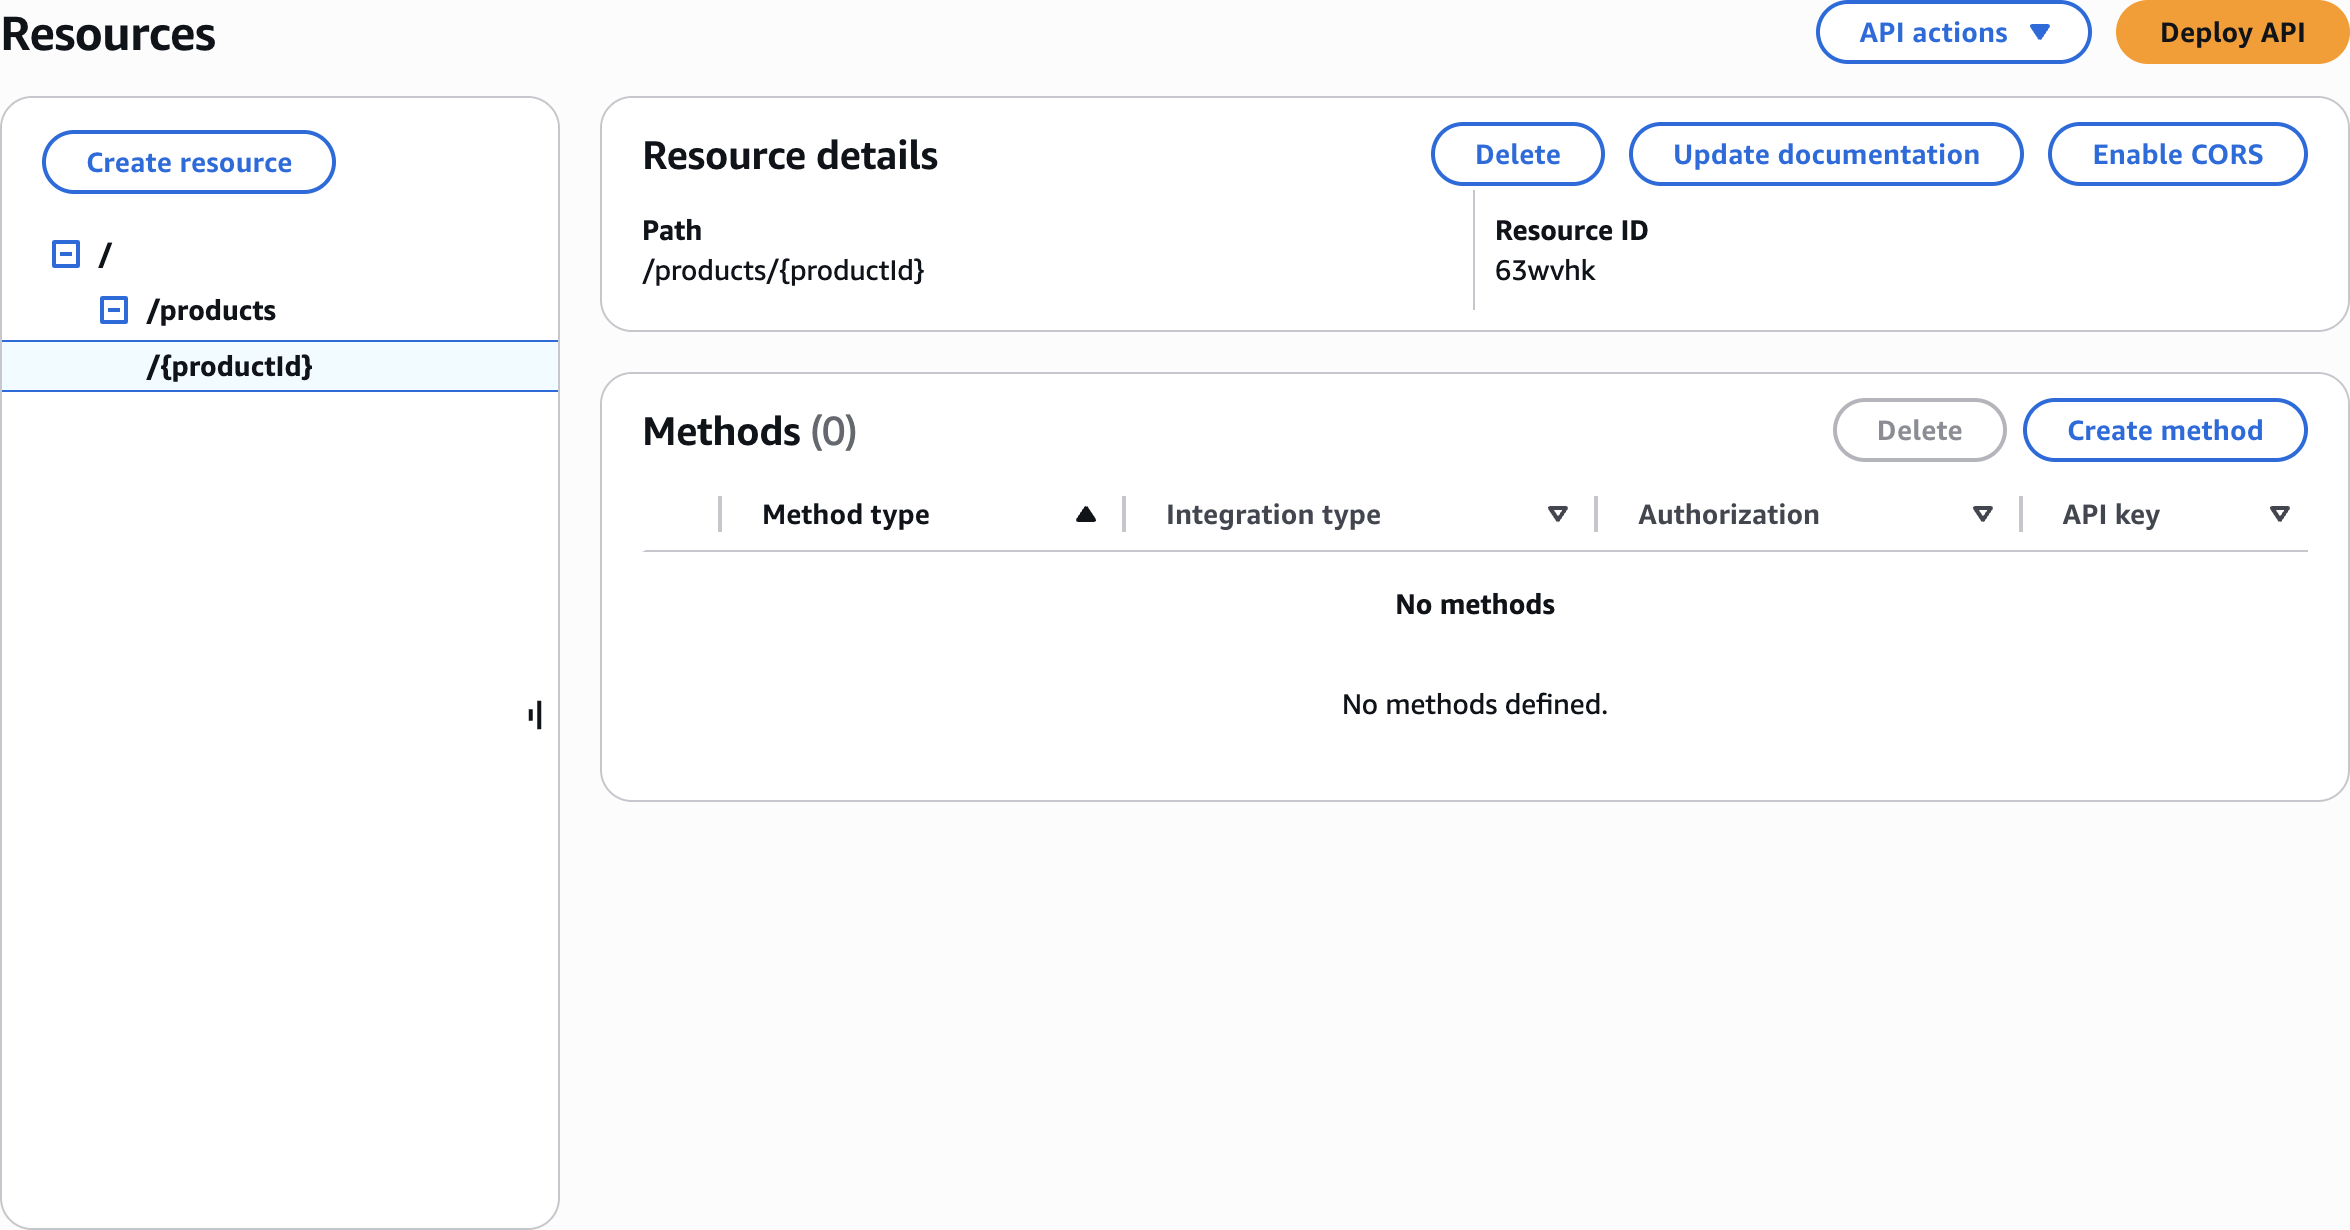Sort by Authorization column arrow

(x=1982, y=514)
